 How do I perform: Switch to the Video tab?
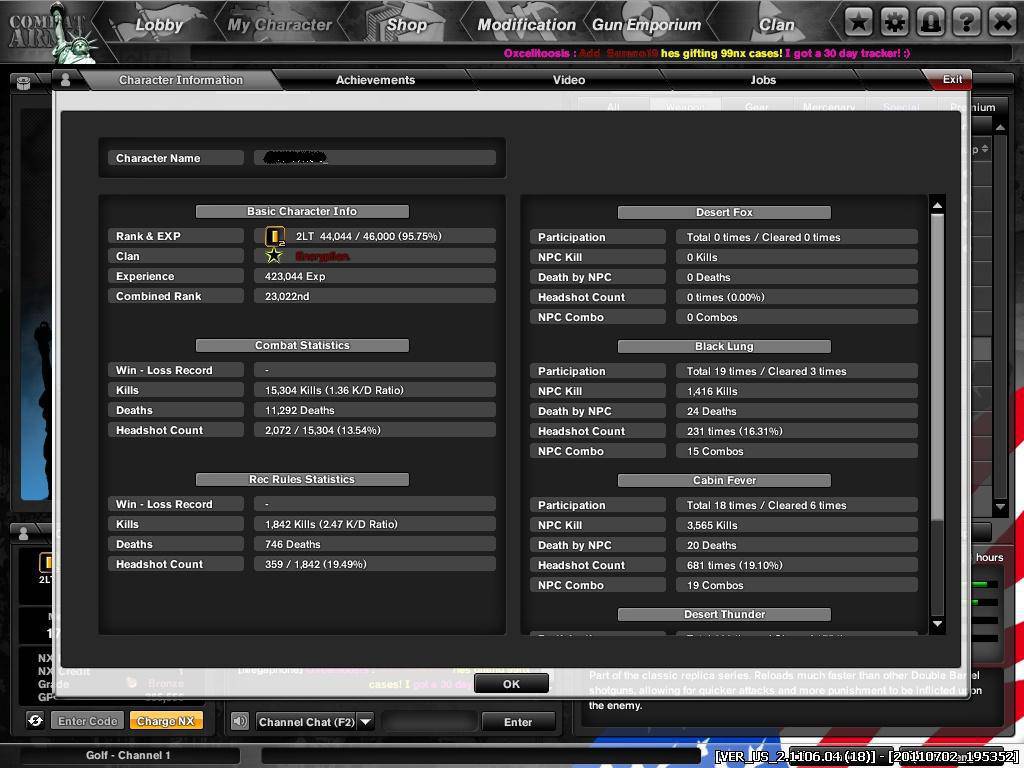(x=569, y=80)
